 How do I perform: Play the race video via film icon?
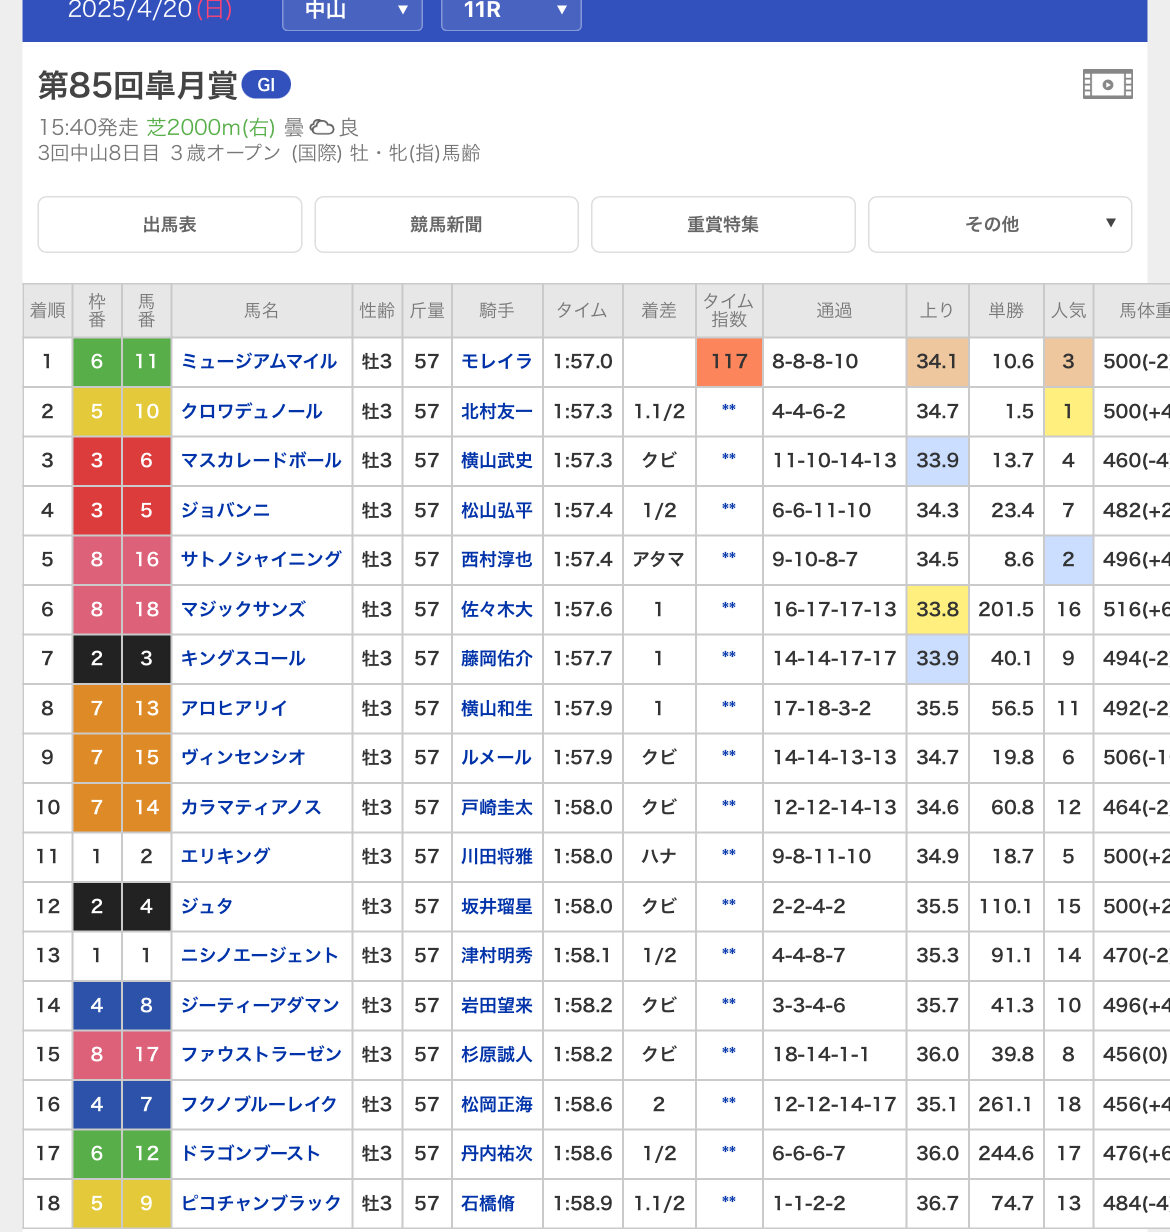click(1107, 84)
